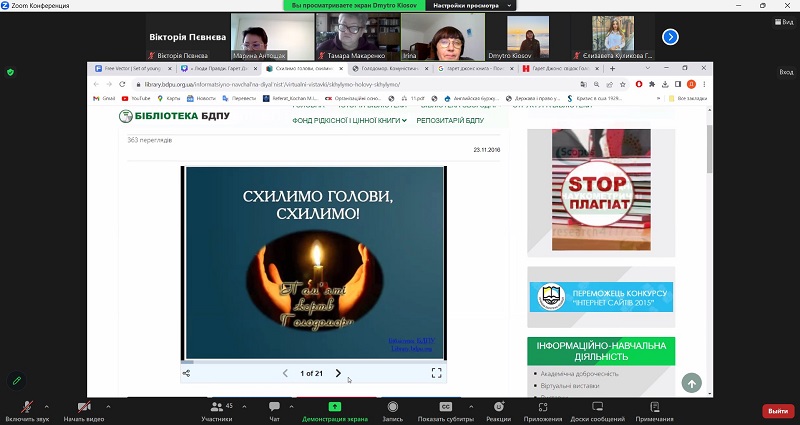Start recording with Запись

[x=392, y=412]
